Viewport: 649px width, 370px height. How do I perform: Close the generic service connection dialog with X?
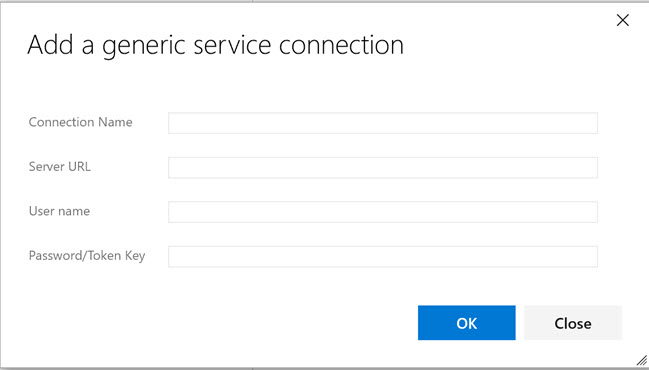[x=623, y=20]
